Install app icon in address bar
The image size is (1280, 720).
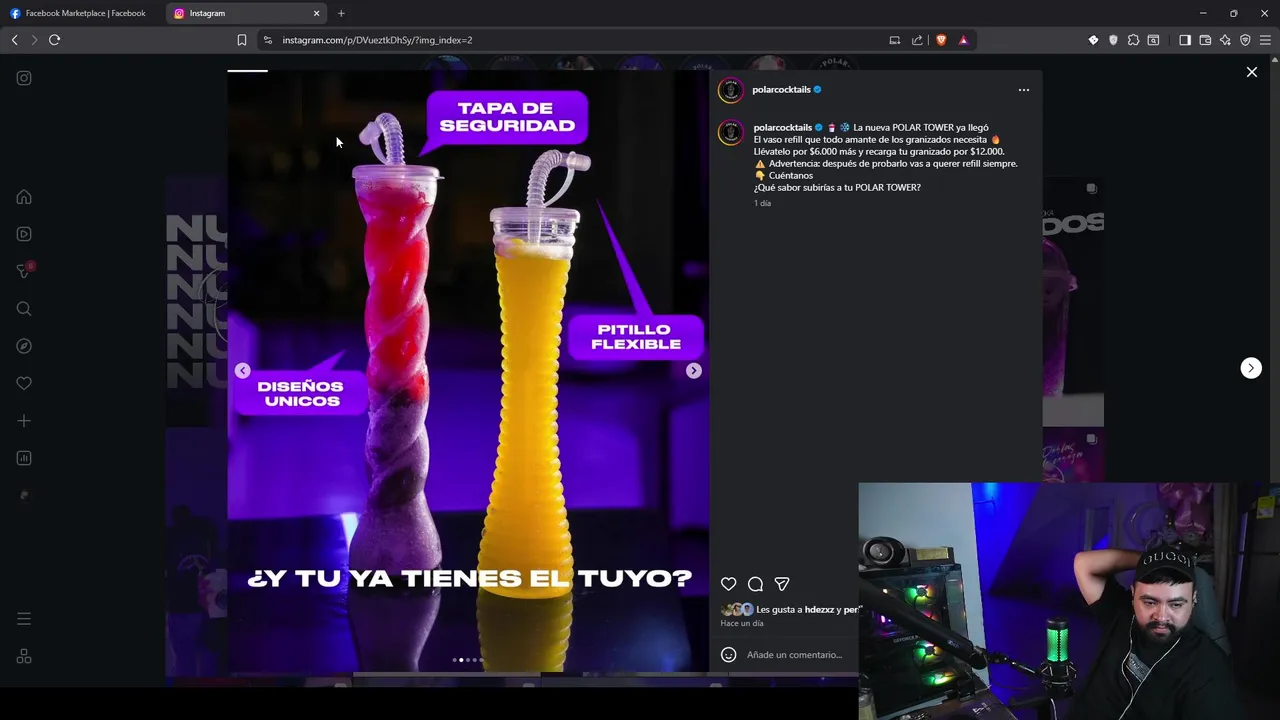click(894, 40)
